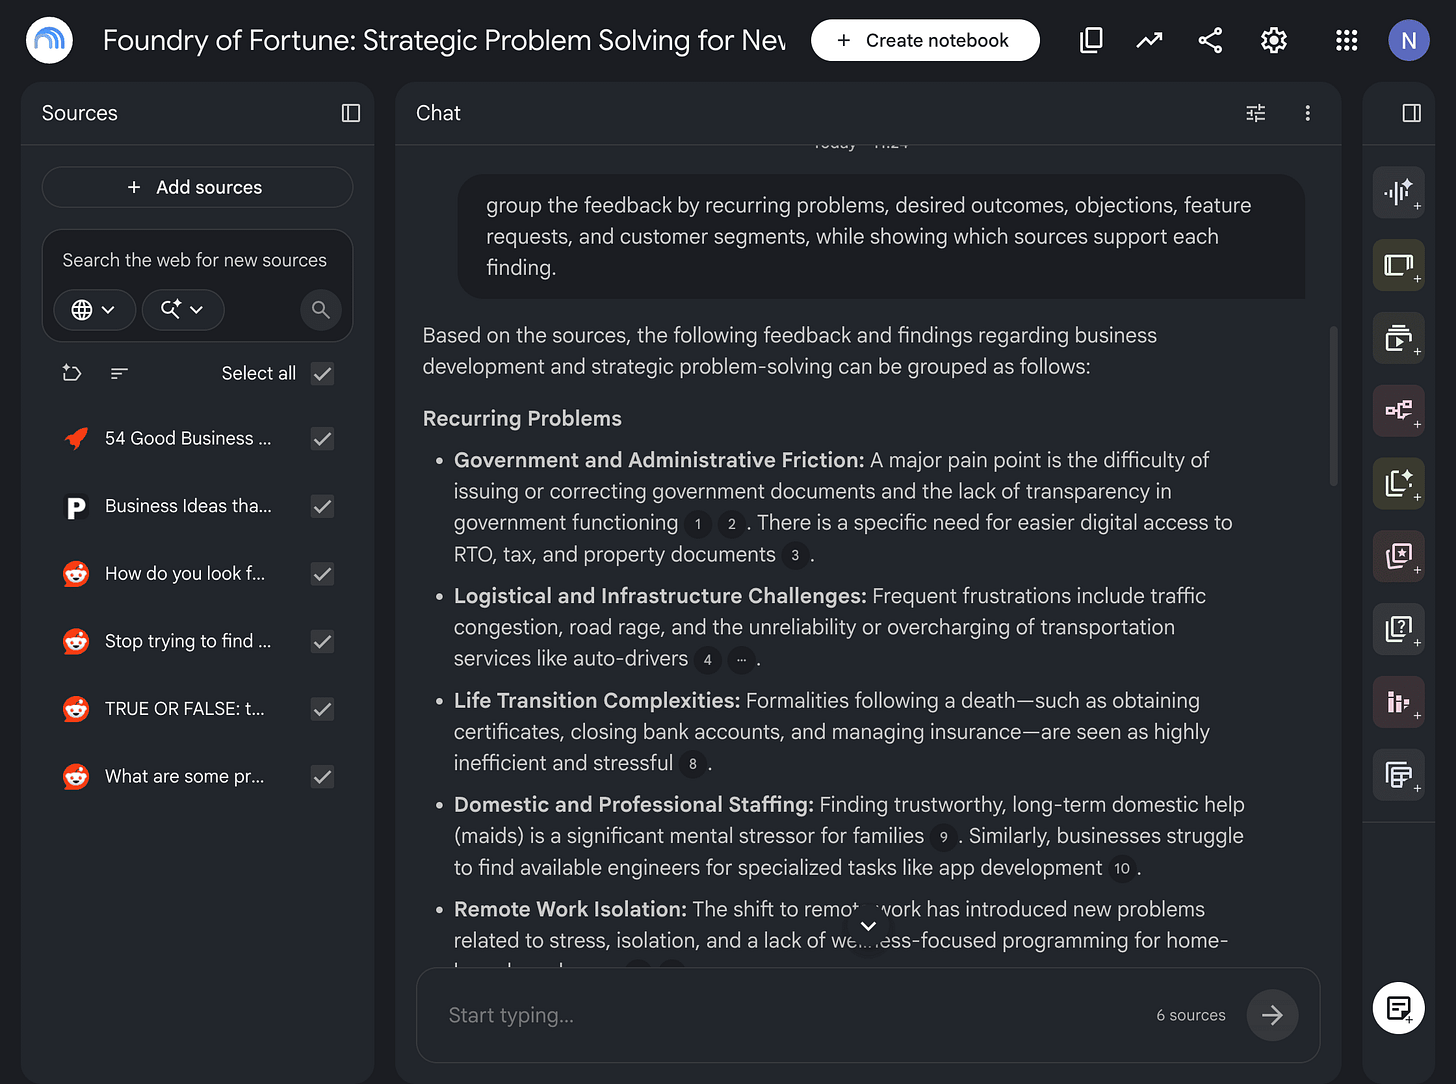1456x1084 pixels.
Task: Jump to bottom of chat chevron
Action: coord(868,926)
